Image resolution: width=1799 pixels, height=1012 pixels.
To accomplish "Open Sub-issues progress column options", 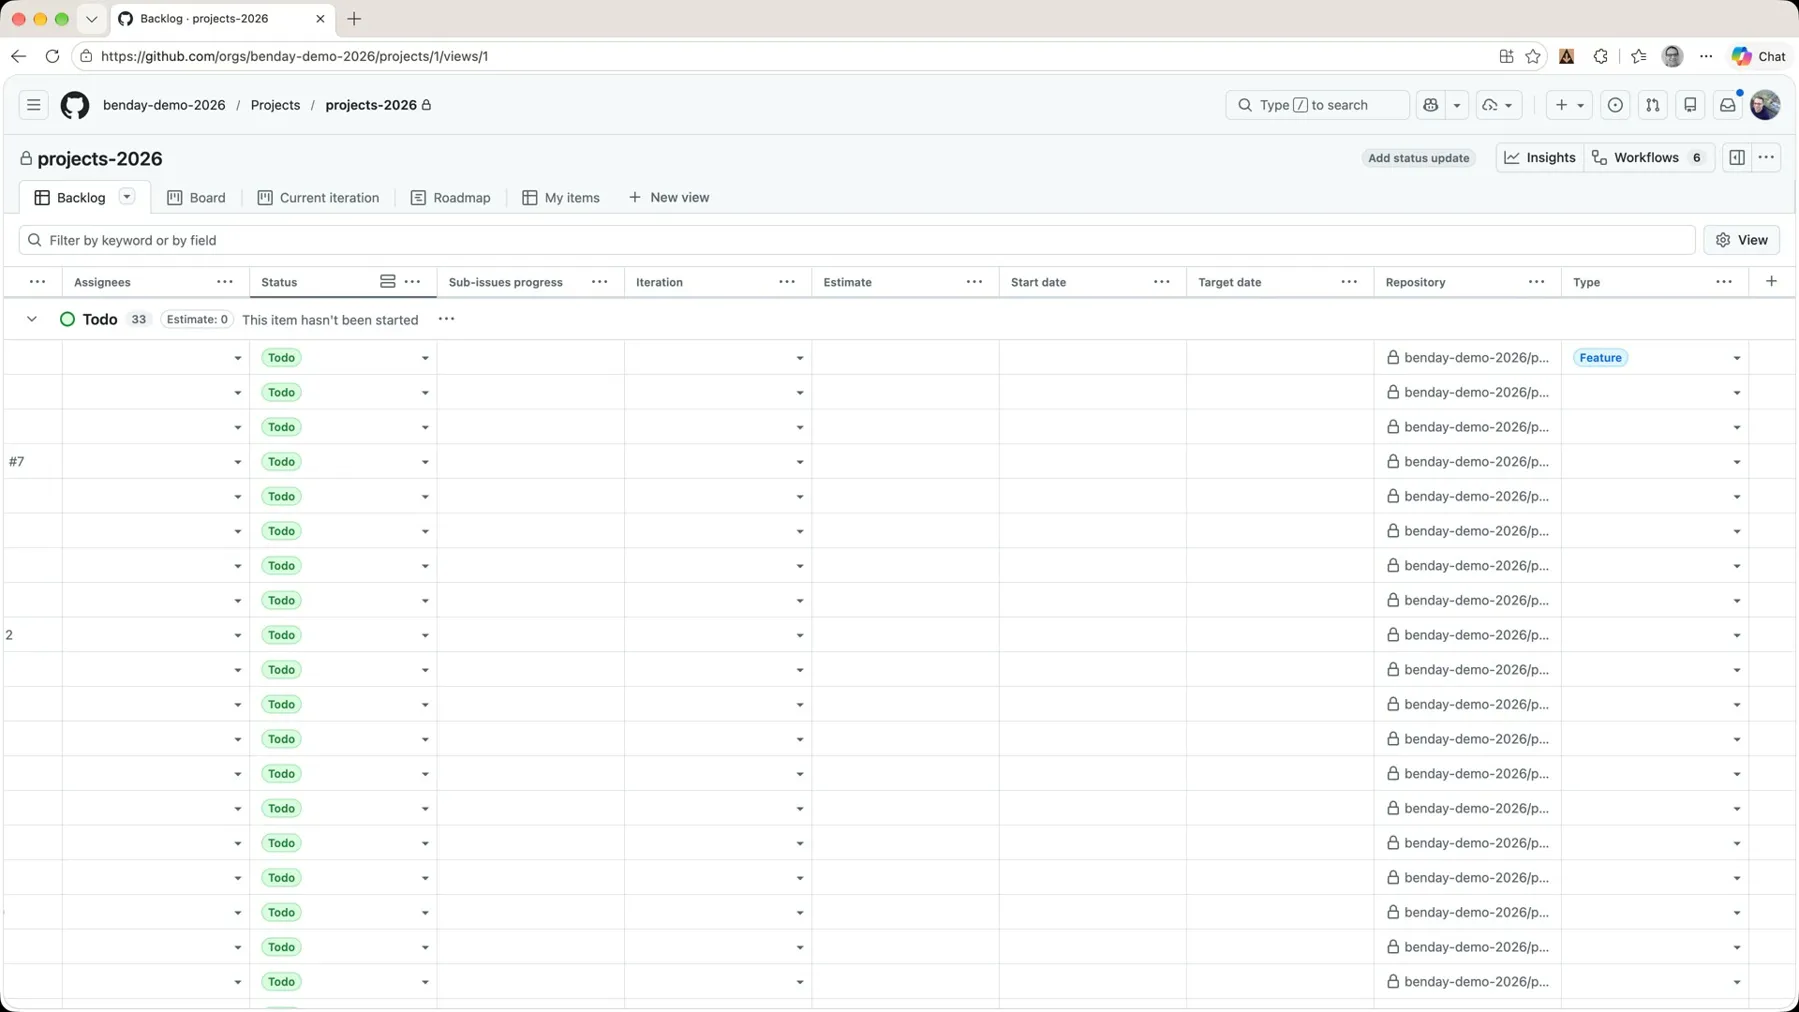I will click(x=600, y=282).
